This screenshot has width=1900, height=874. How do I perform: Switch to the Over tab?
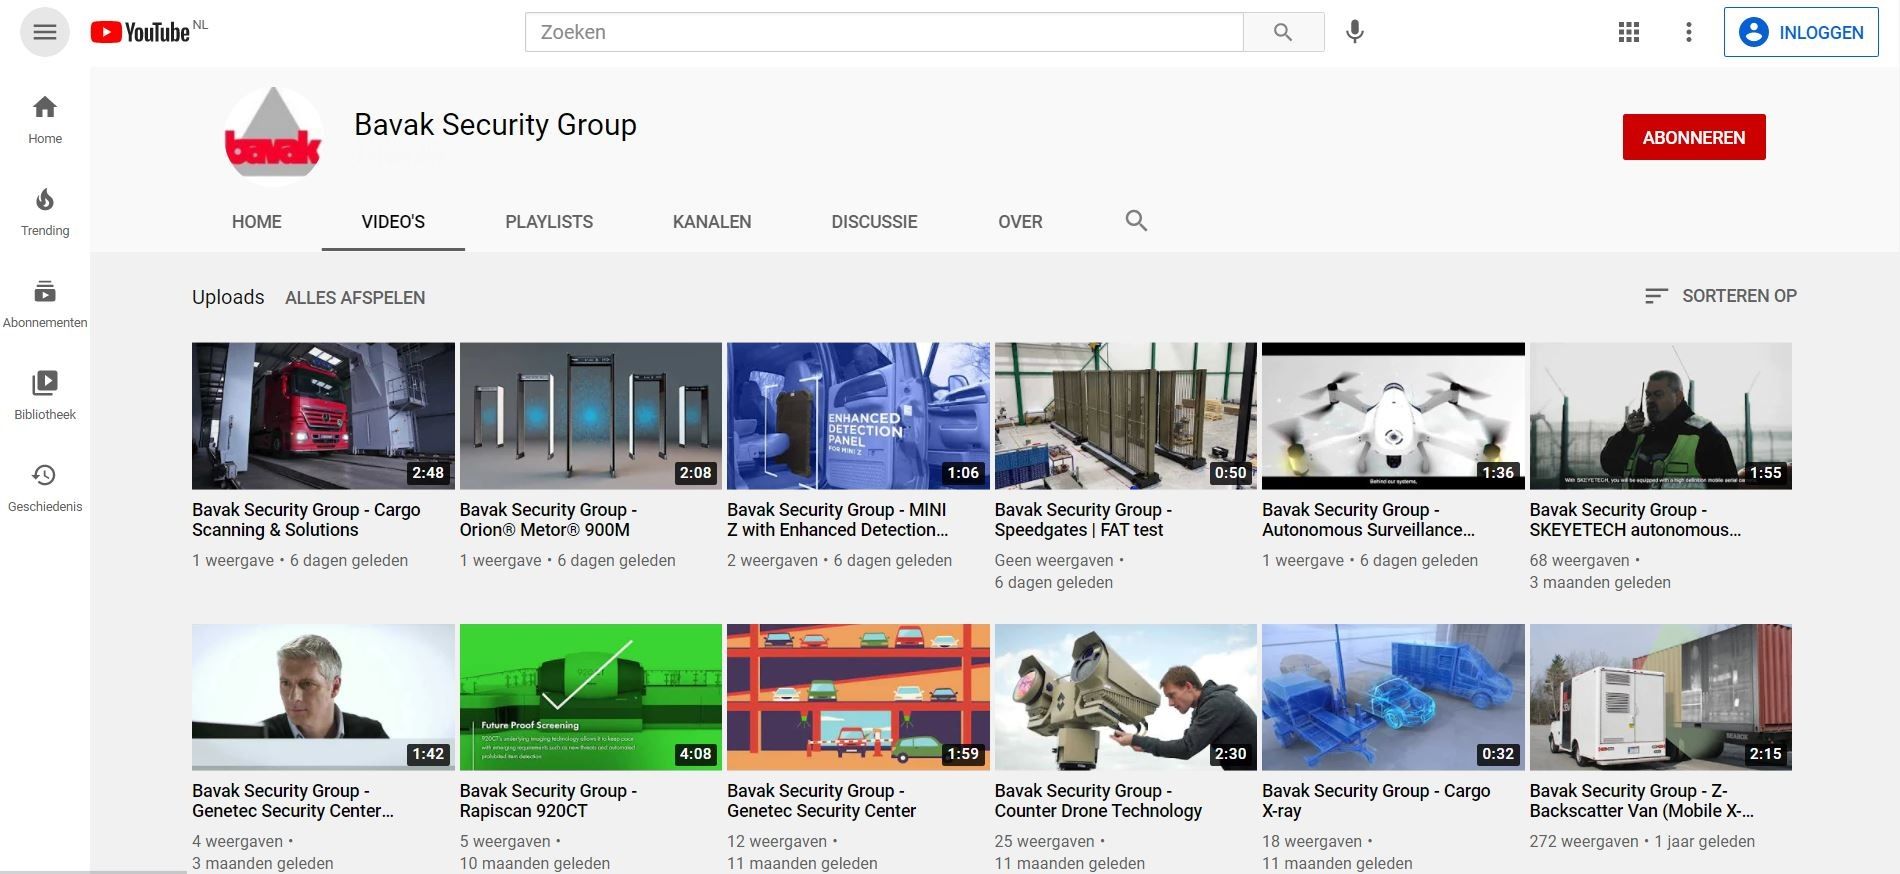[1020, 222]
